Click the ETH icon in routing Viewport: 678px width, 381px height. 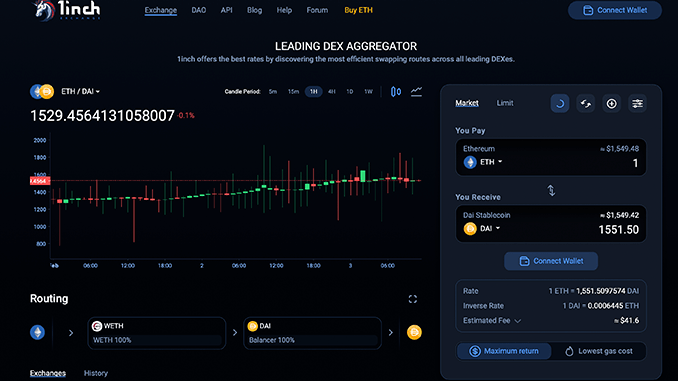37,332
